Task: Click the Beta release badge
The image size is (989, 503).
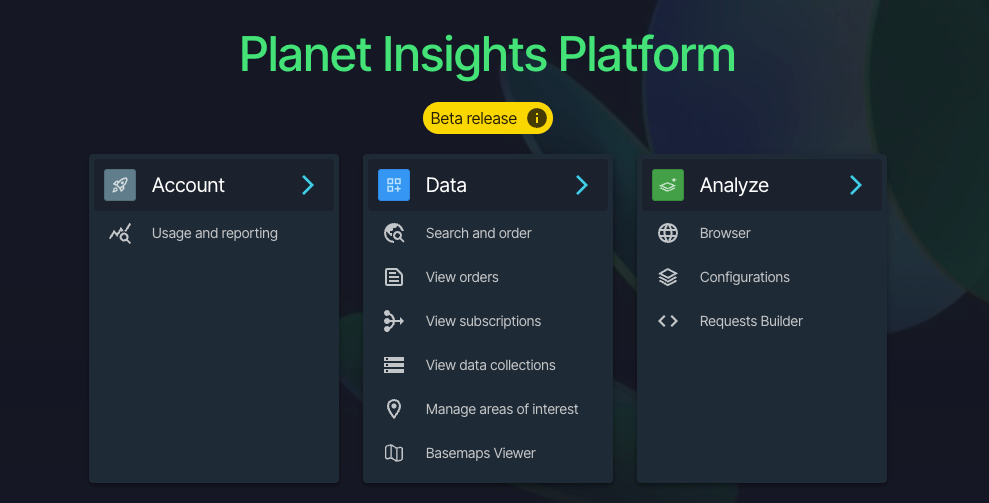Action: [x=488, y=118]
